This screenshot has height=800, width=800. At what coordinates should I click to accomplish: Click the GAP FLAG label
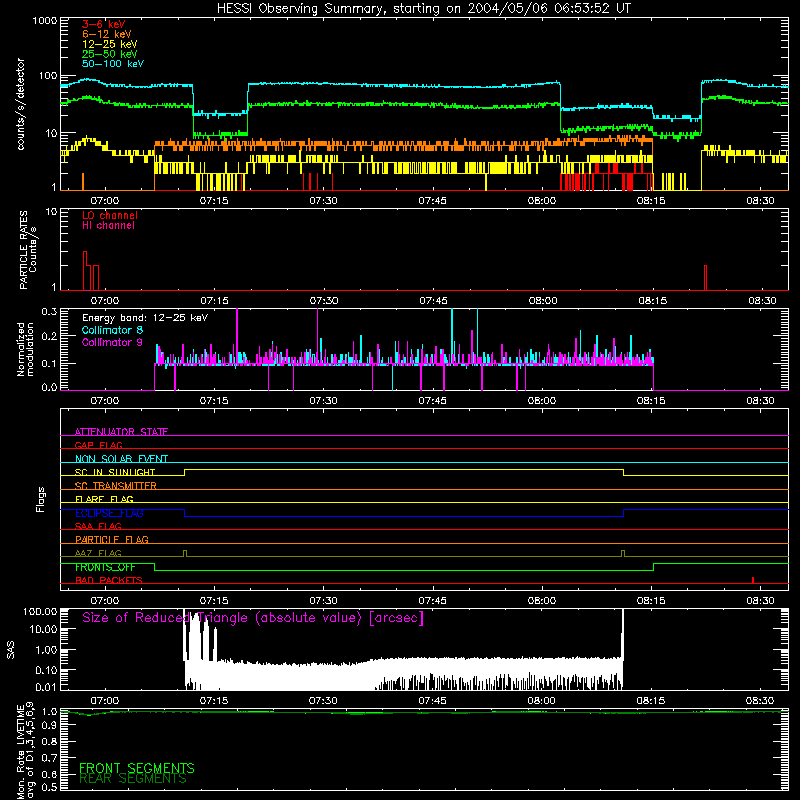[98, 445]
